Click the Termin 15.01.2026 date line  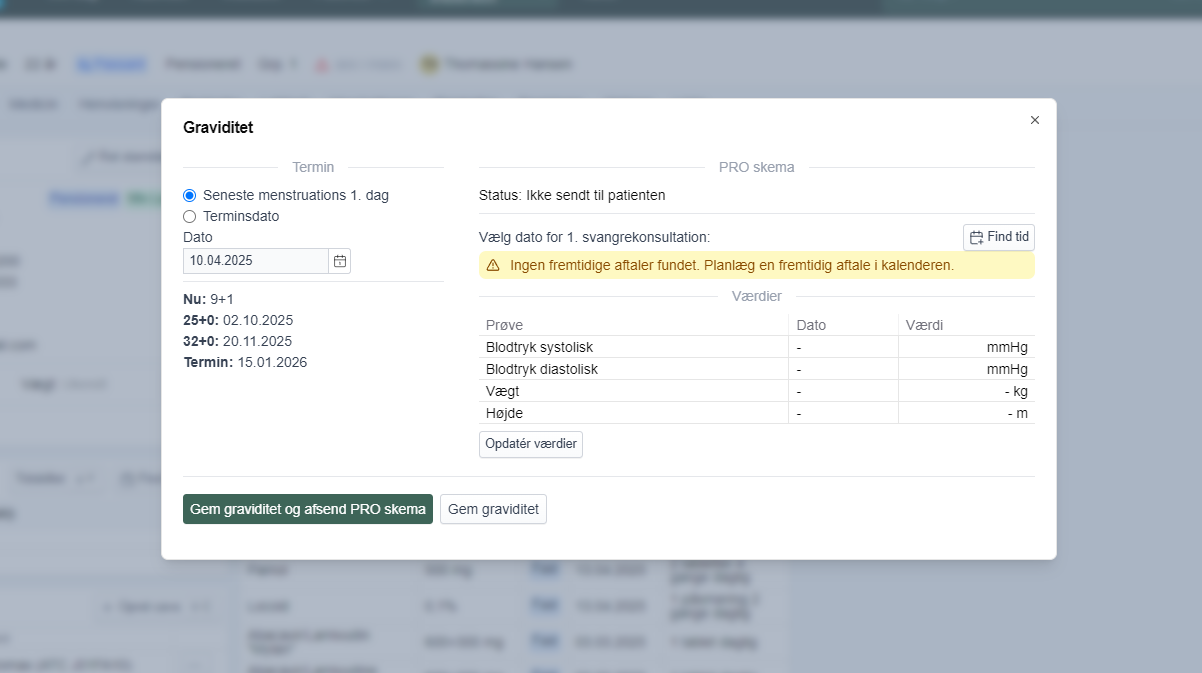[246, 362]
